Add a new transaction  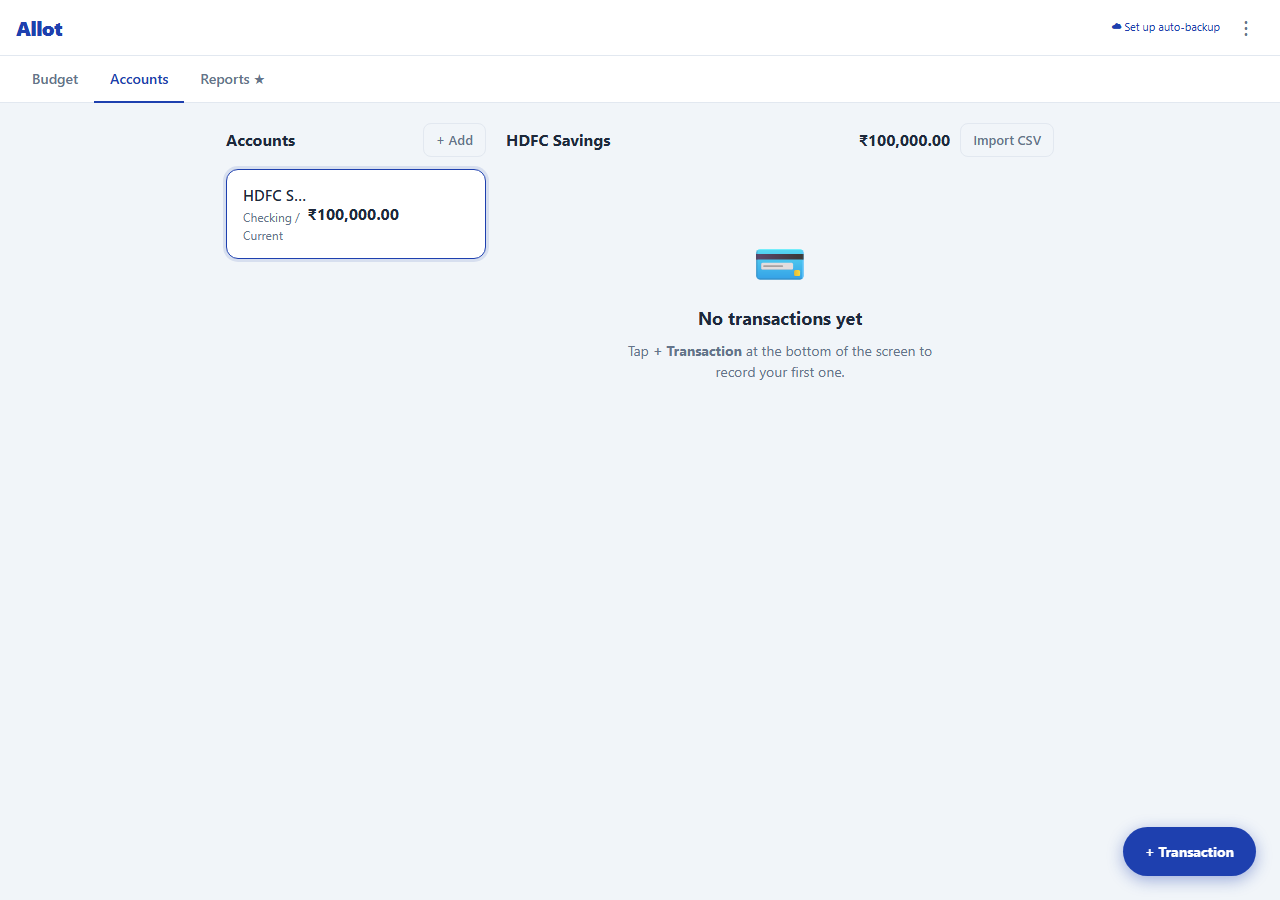[1189, 852]
